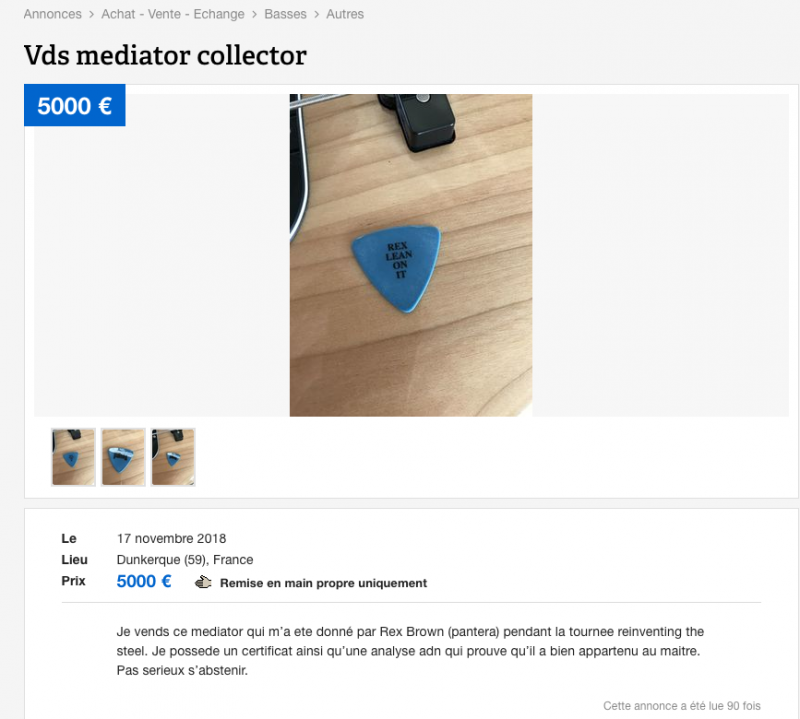This screenshot has height=719, width=800.
Task: Select the Autres breadcrumb link
Action: [345, 14]
